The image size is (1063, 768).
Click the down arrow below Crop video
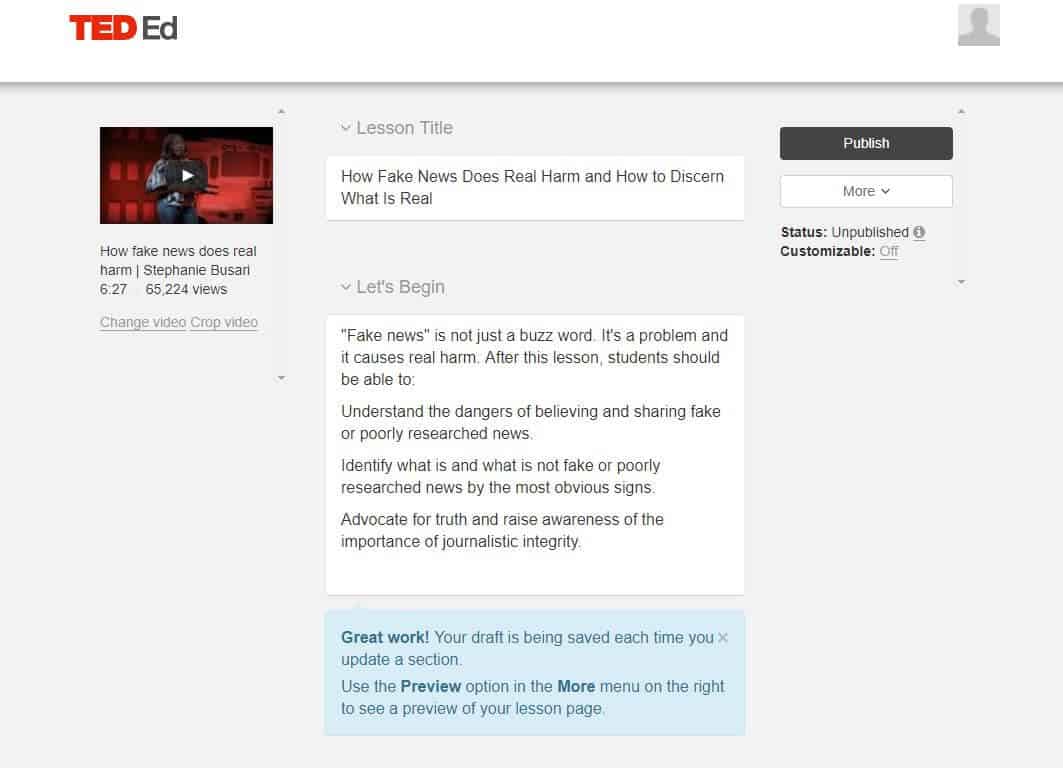point(281,378)
